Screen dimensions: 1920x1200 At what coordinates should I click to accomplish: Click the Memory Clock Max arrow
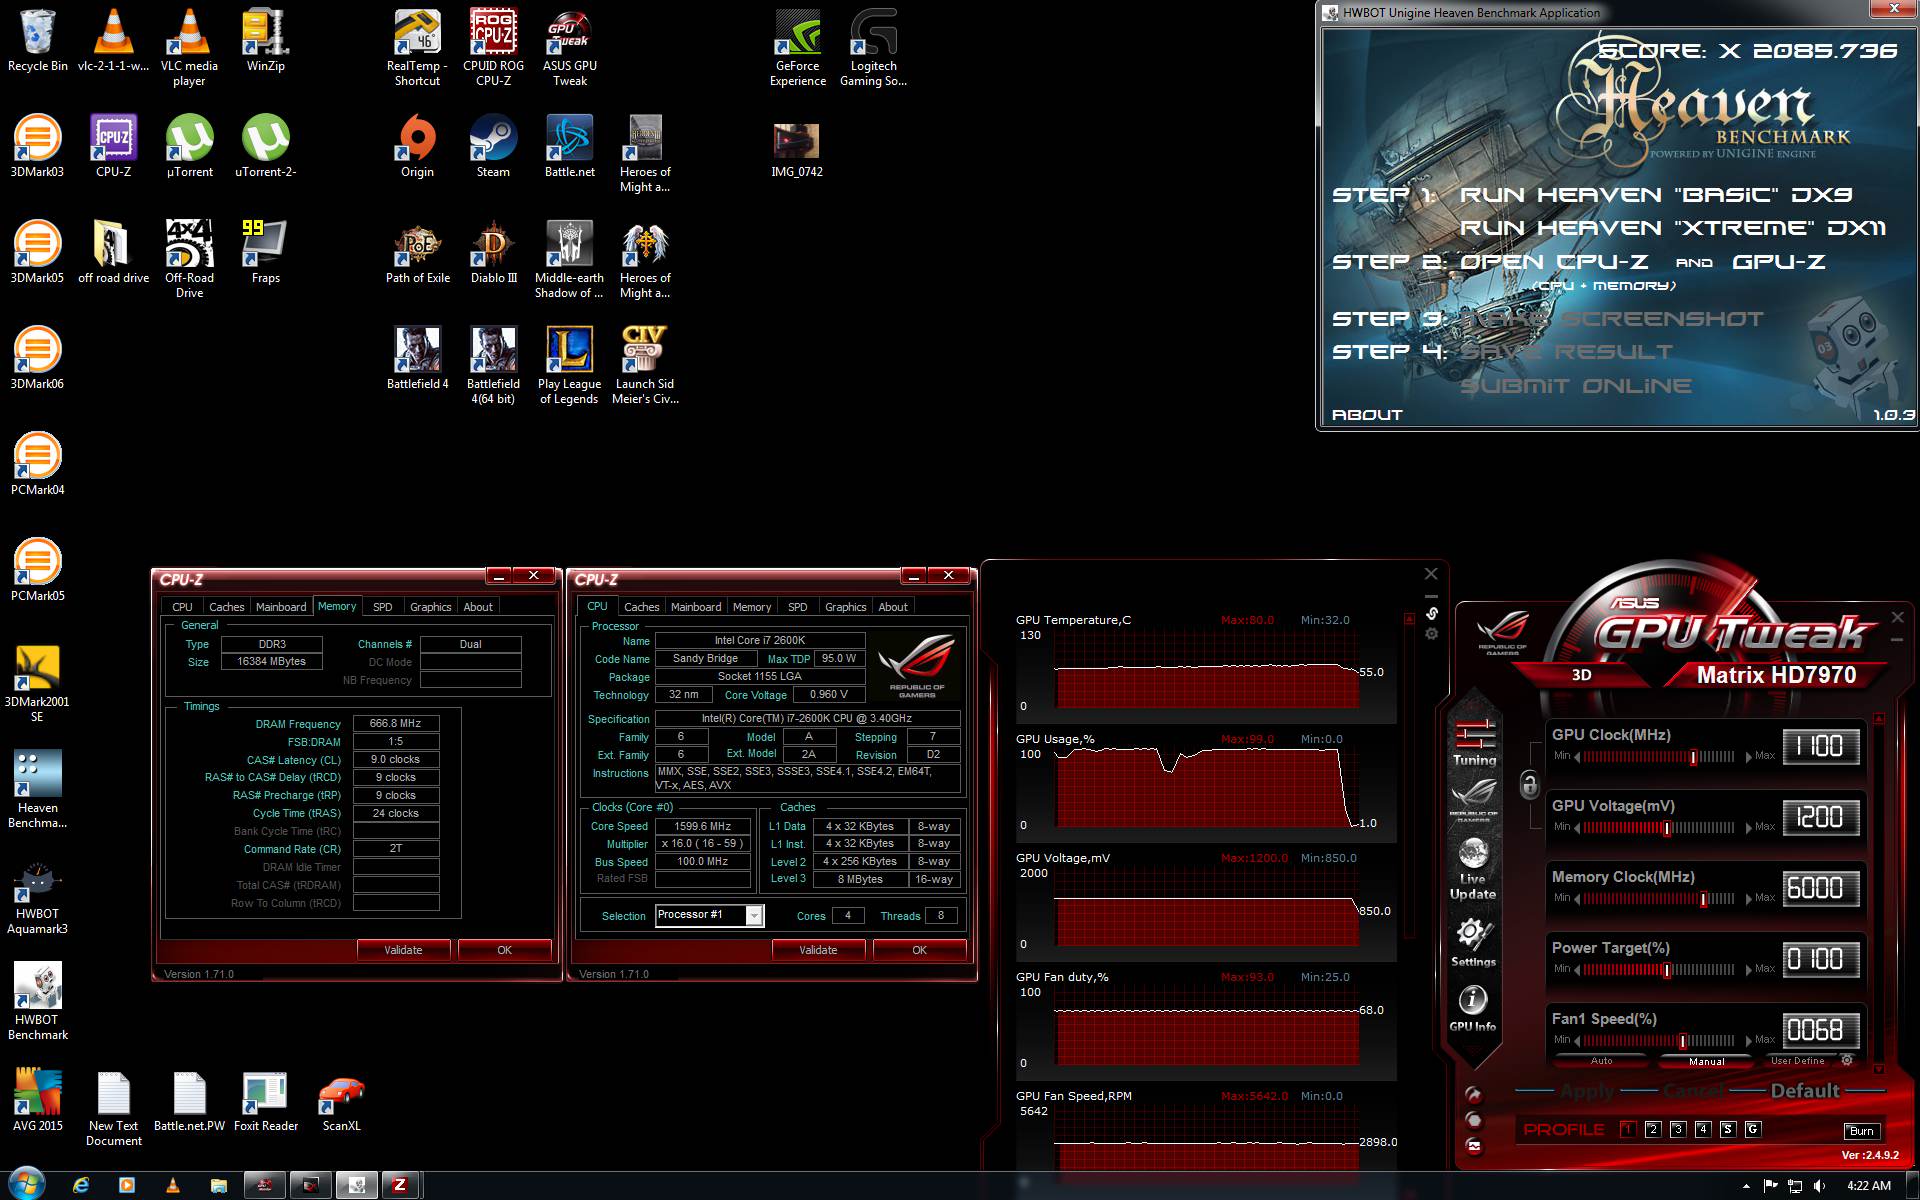pos(1749,899)
